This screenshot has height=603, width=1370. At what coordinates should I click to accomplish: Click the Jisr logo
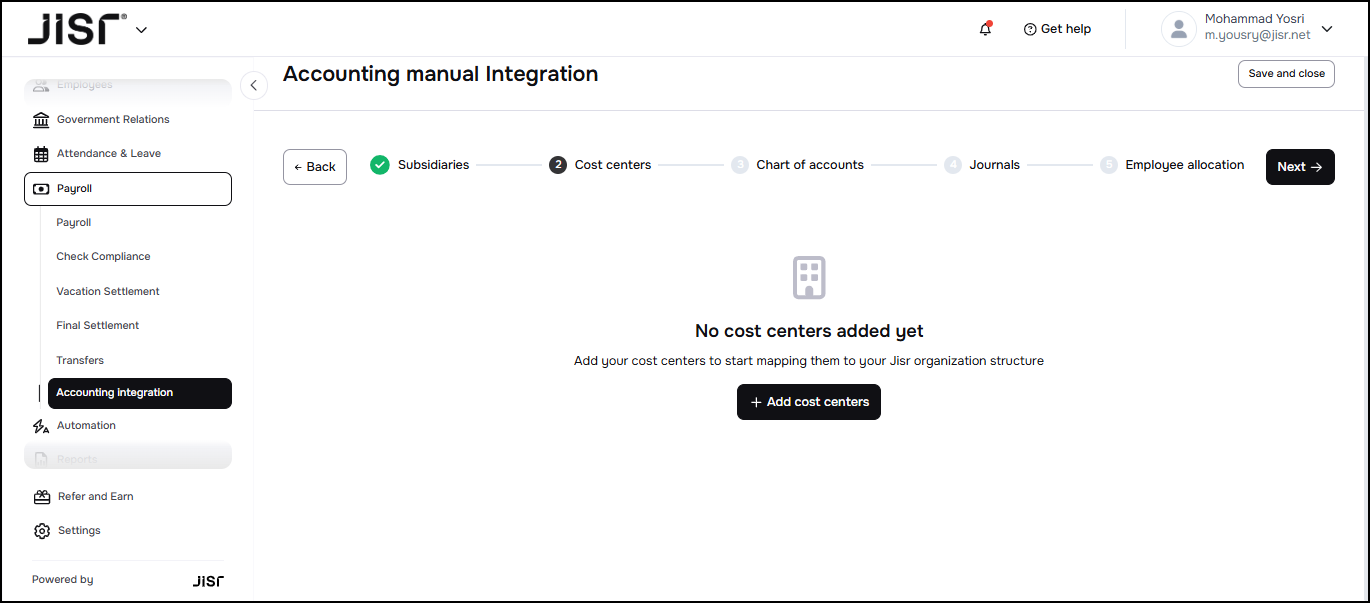click(x=76, y=29)
